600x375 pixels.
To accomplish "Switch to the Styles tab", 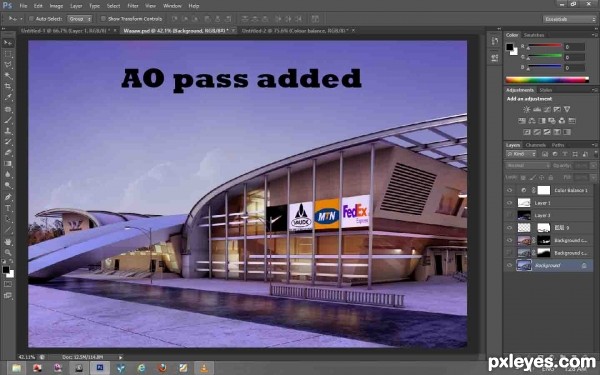I will (546, 90).
